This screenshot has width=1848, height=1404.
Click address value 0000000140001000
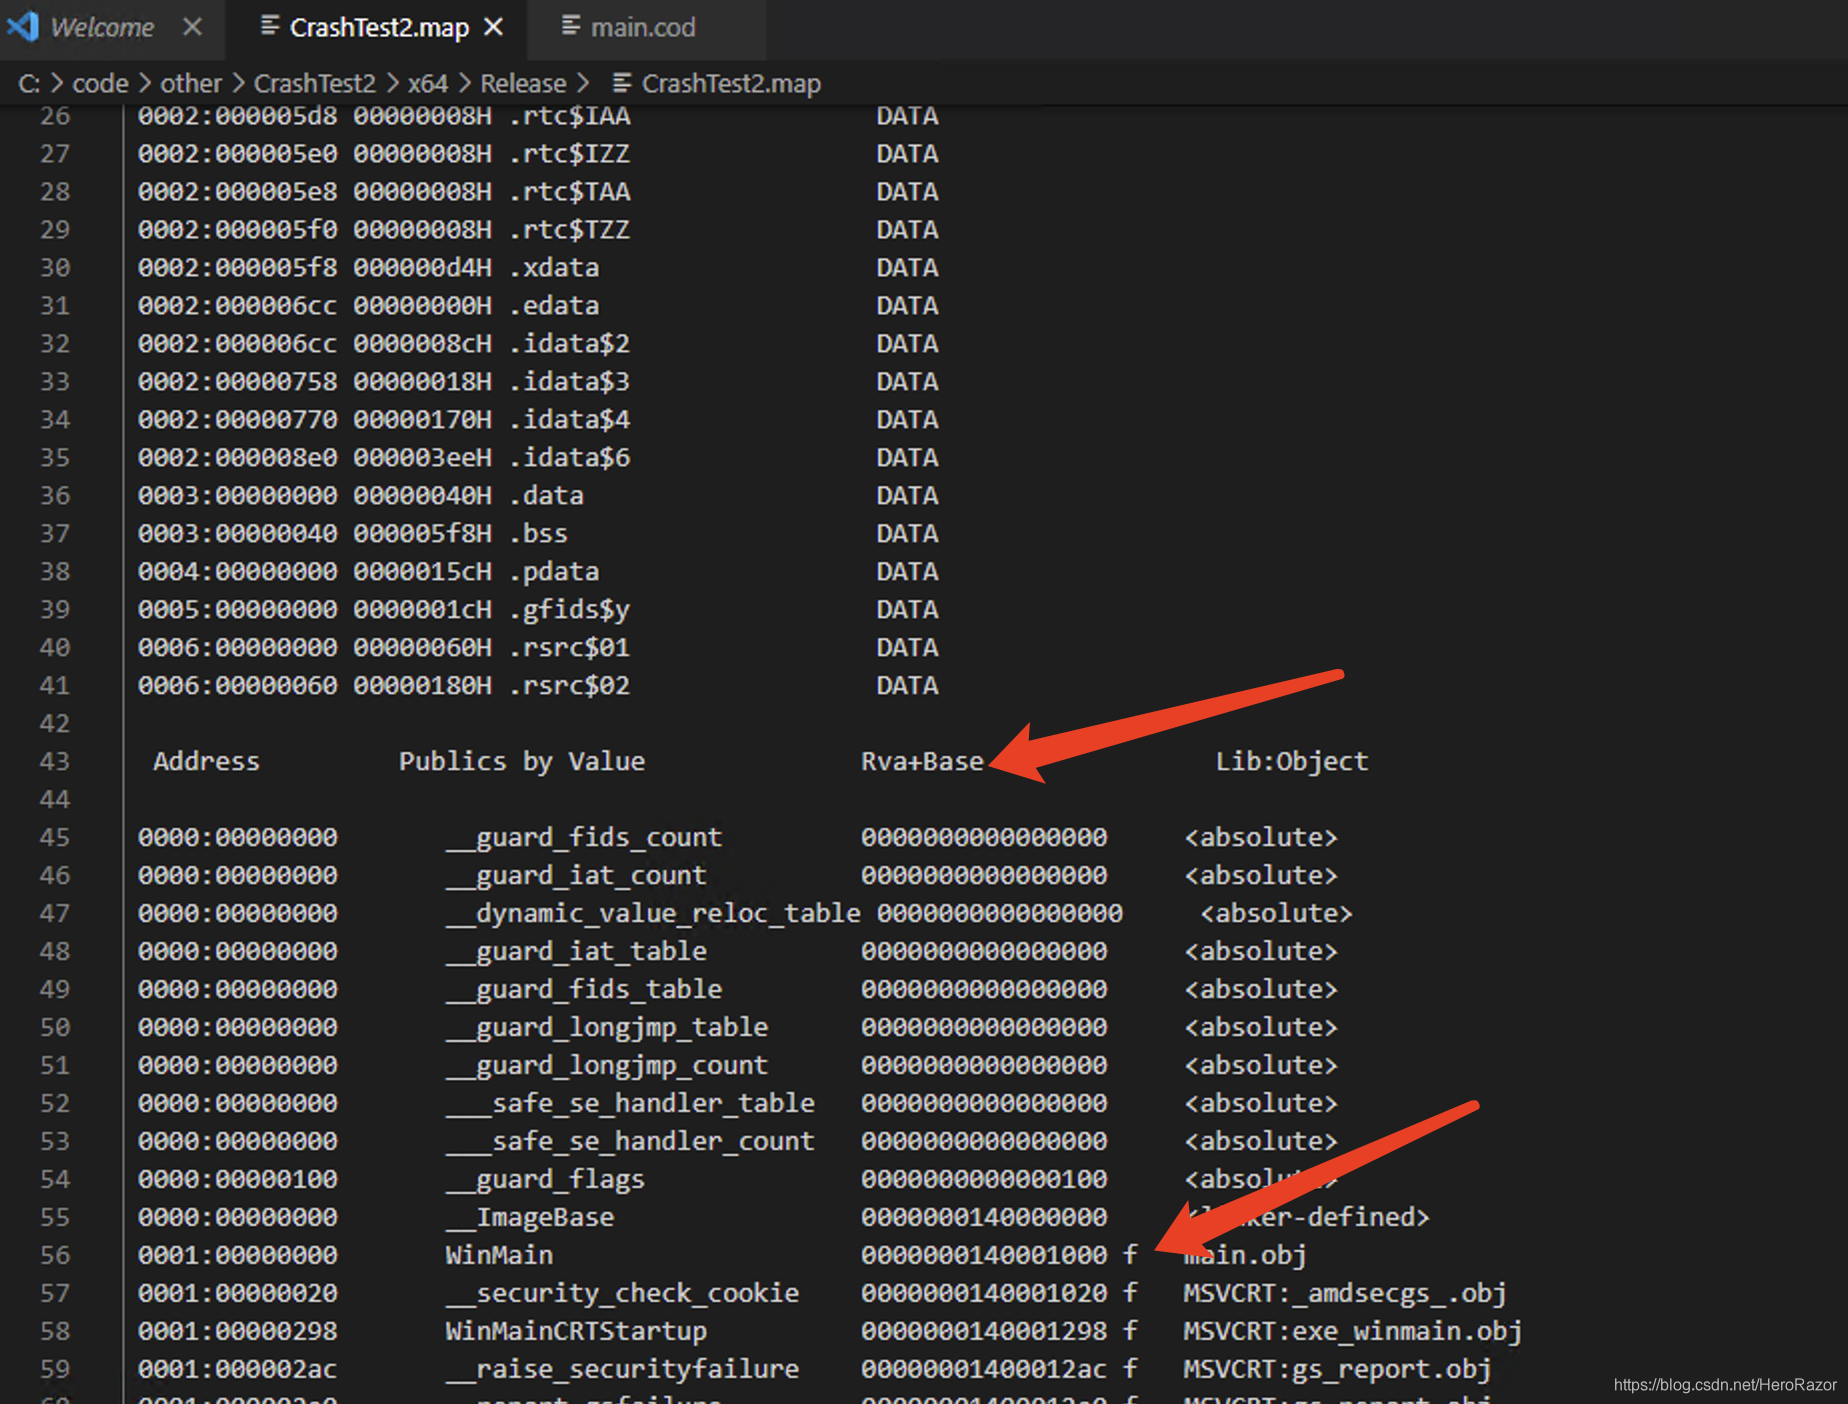(x=984, y=1255)
